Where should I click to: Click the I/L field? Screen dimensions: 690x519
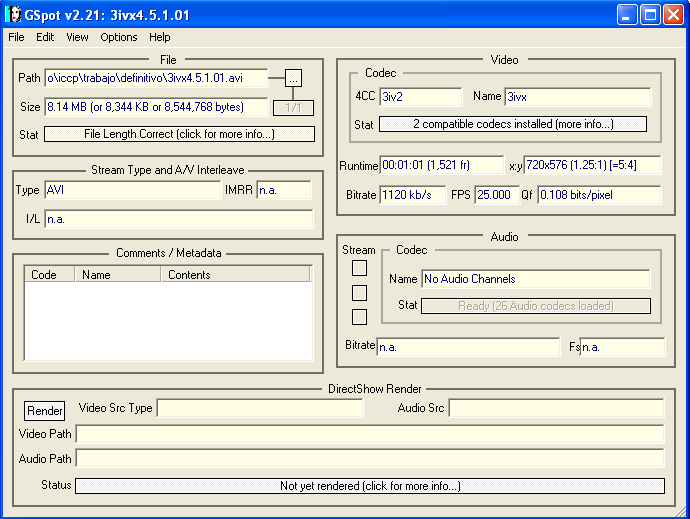179,219
